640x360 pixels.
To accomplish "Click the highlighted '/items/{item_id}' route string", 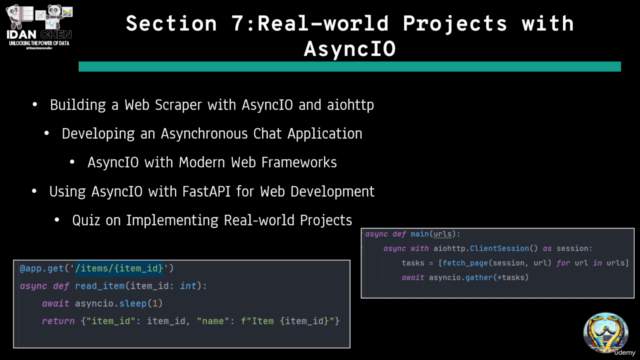I will pos(119,268).
